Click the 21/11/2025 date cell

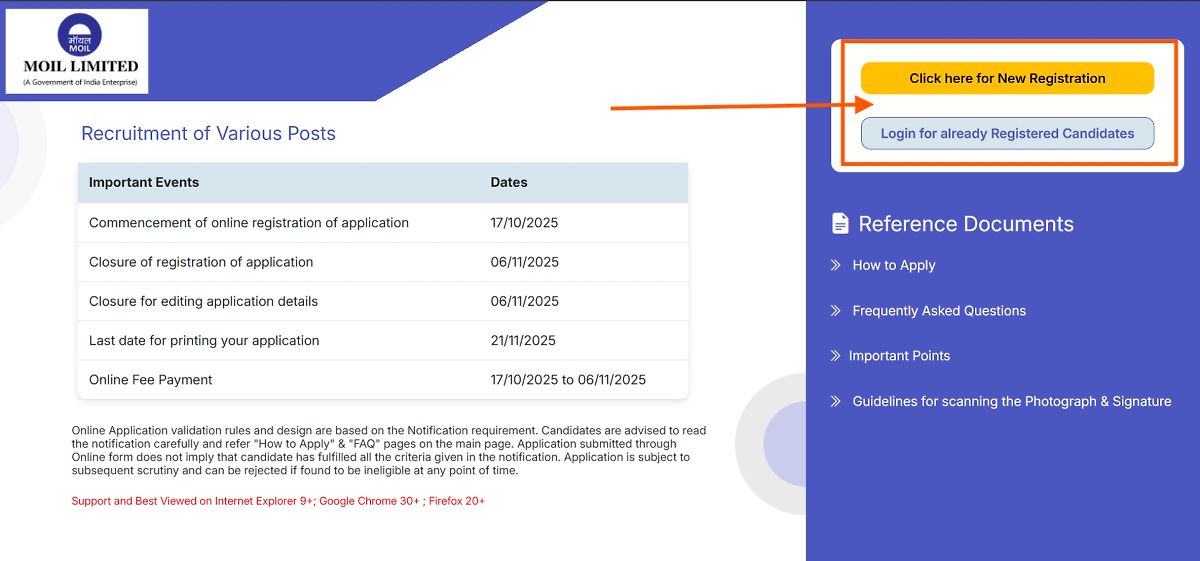coord(523,340)
